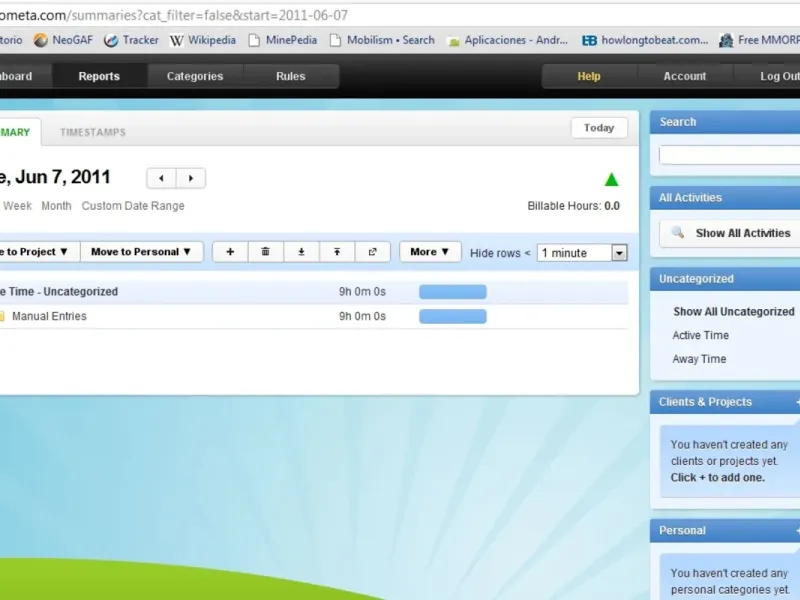Click Manual Entries 9h 0m 0s duration
The image size is (800, 600).
click(362, 316)
